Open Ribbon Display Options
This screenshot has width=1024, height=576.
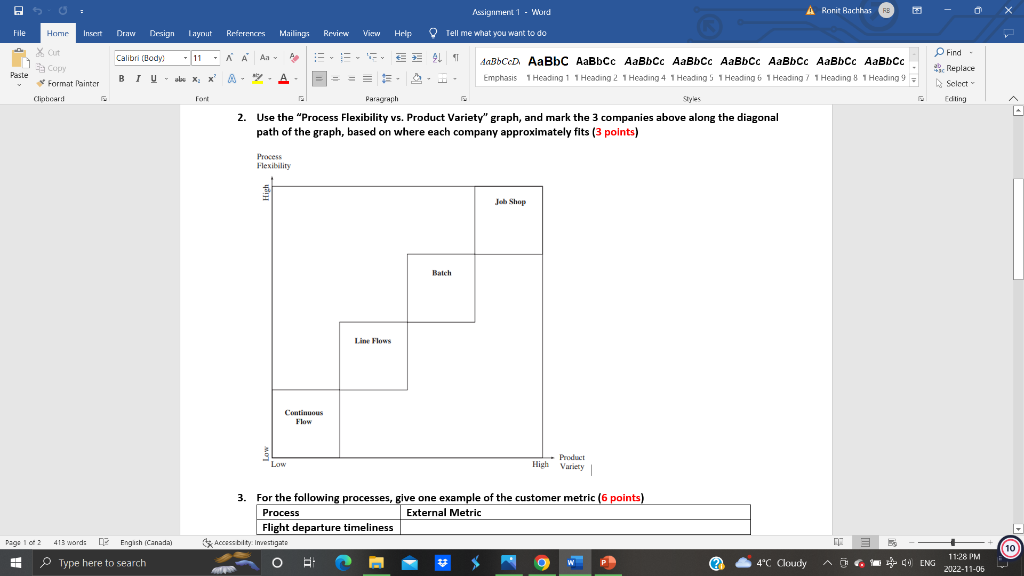(x=917, y=11)
